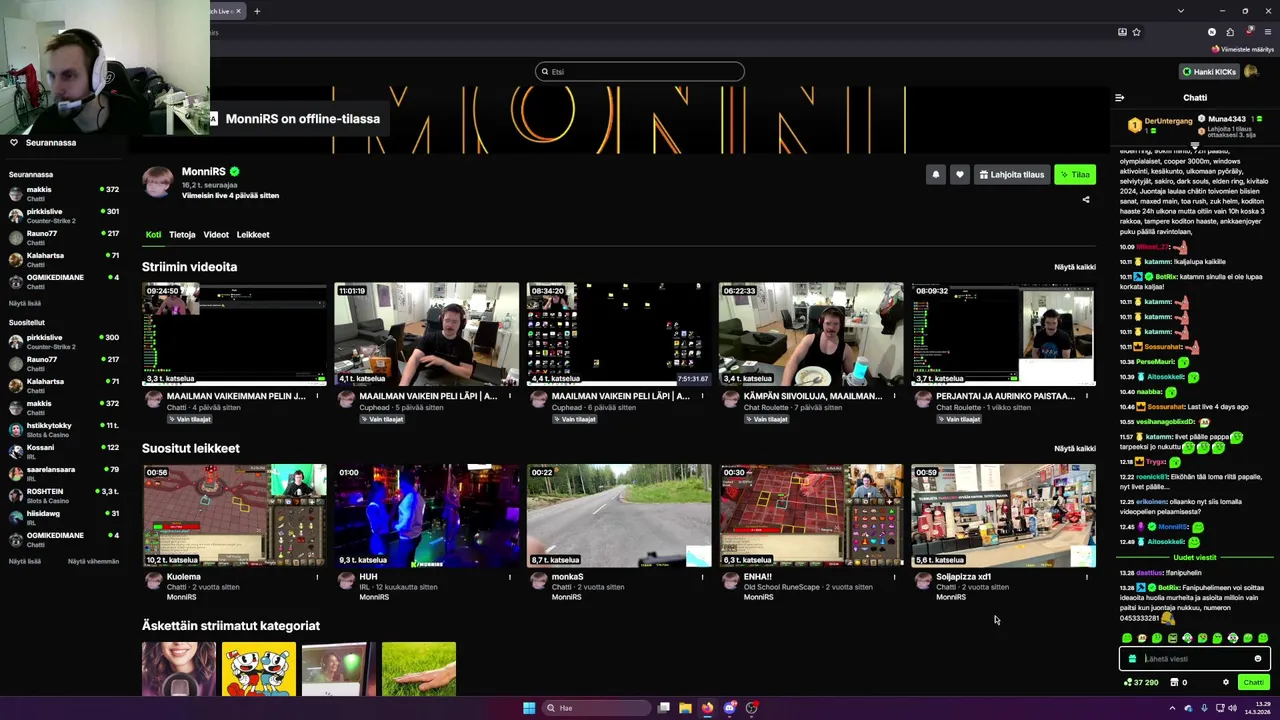Open a new browser tab with plus
This screenshot has width=1280, height=720.
point(257,11)
